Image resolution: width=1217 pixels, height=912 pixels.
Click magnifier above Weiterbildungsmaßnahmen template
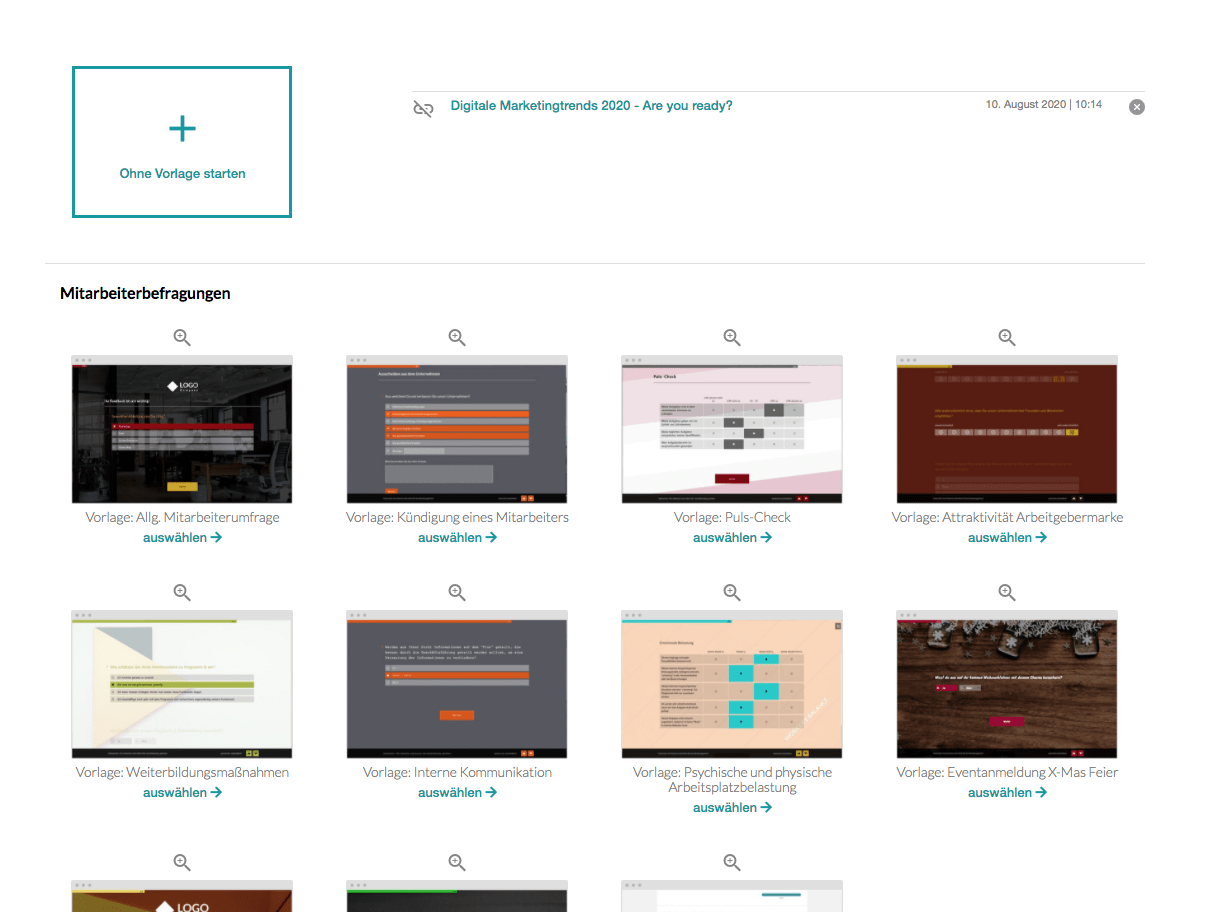coord(182,593)
